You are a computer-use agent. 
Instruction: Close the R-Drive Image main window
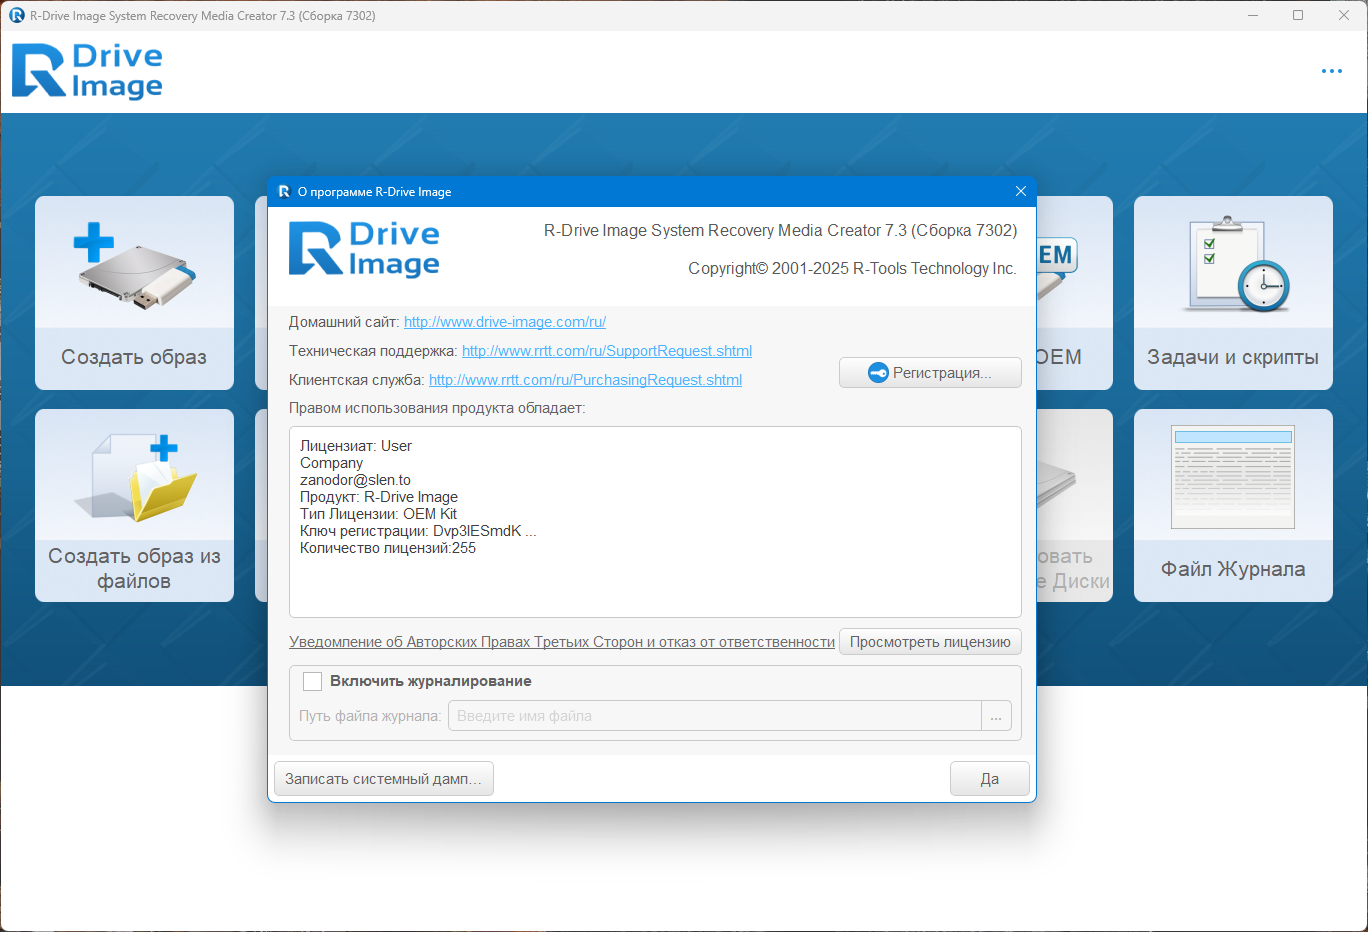coord(1344,15)
